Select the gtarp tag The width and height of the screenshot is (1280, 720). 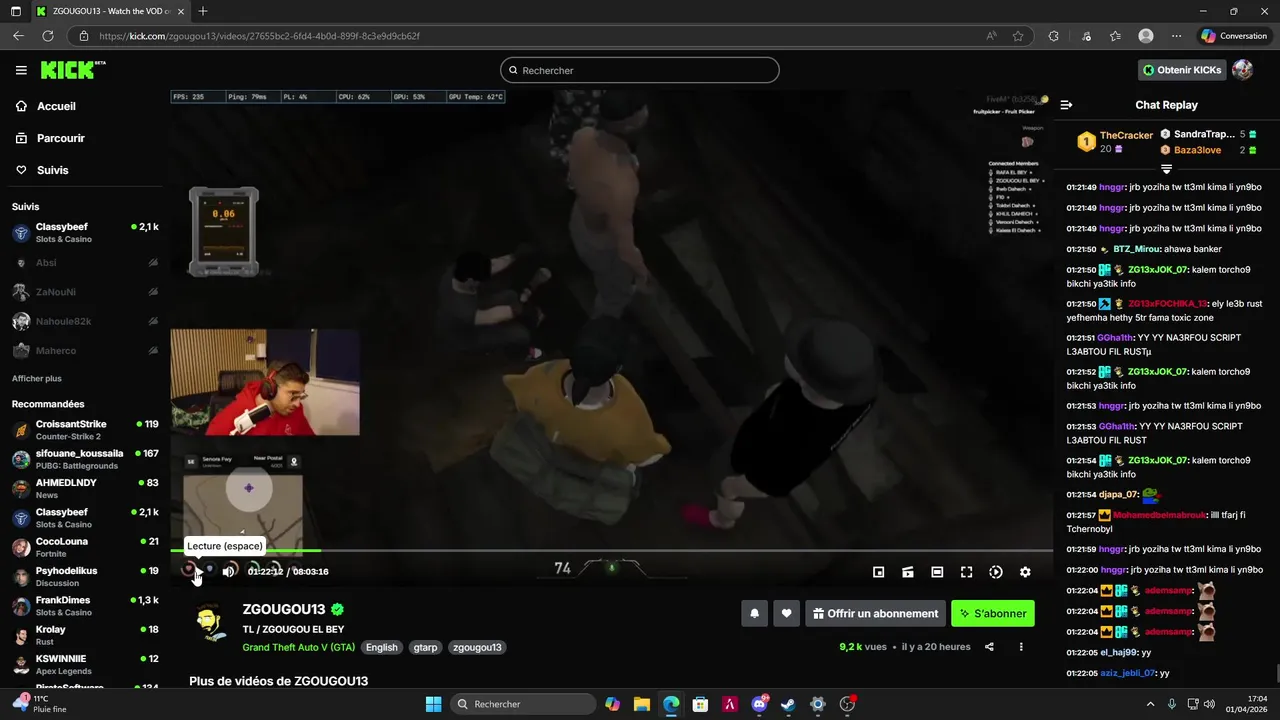[426, 647]
